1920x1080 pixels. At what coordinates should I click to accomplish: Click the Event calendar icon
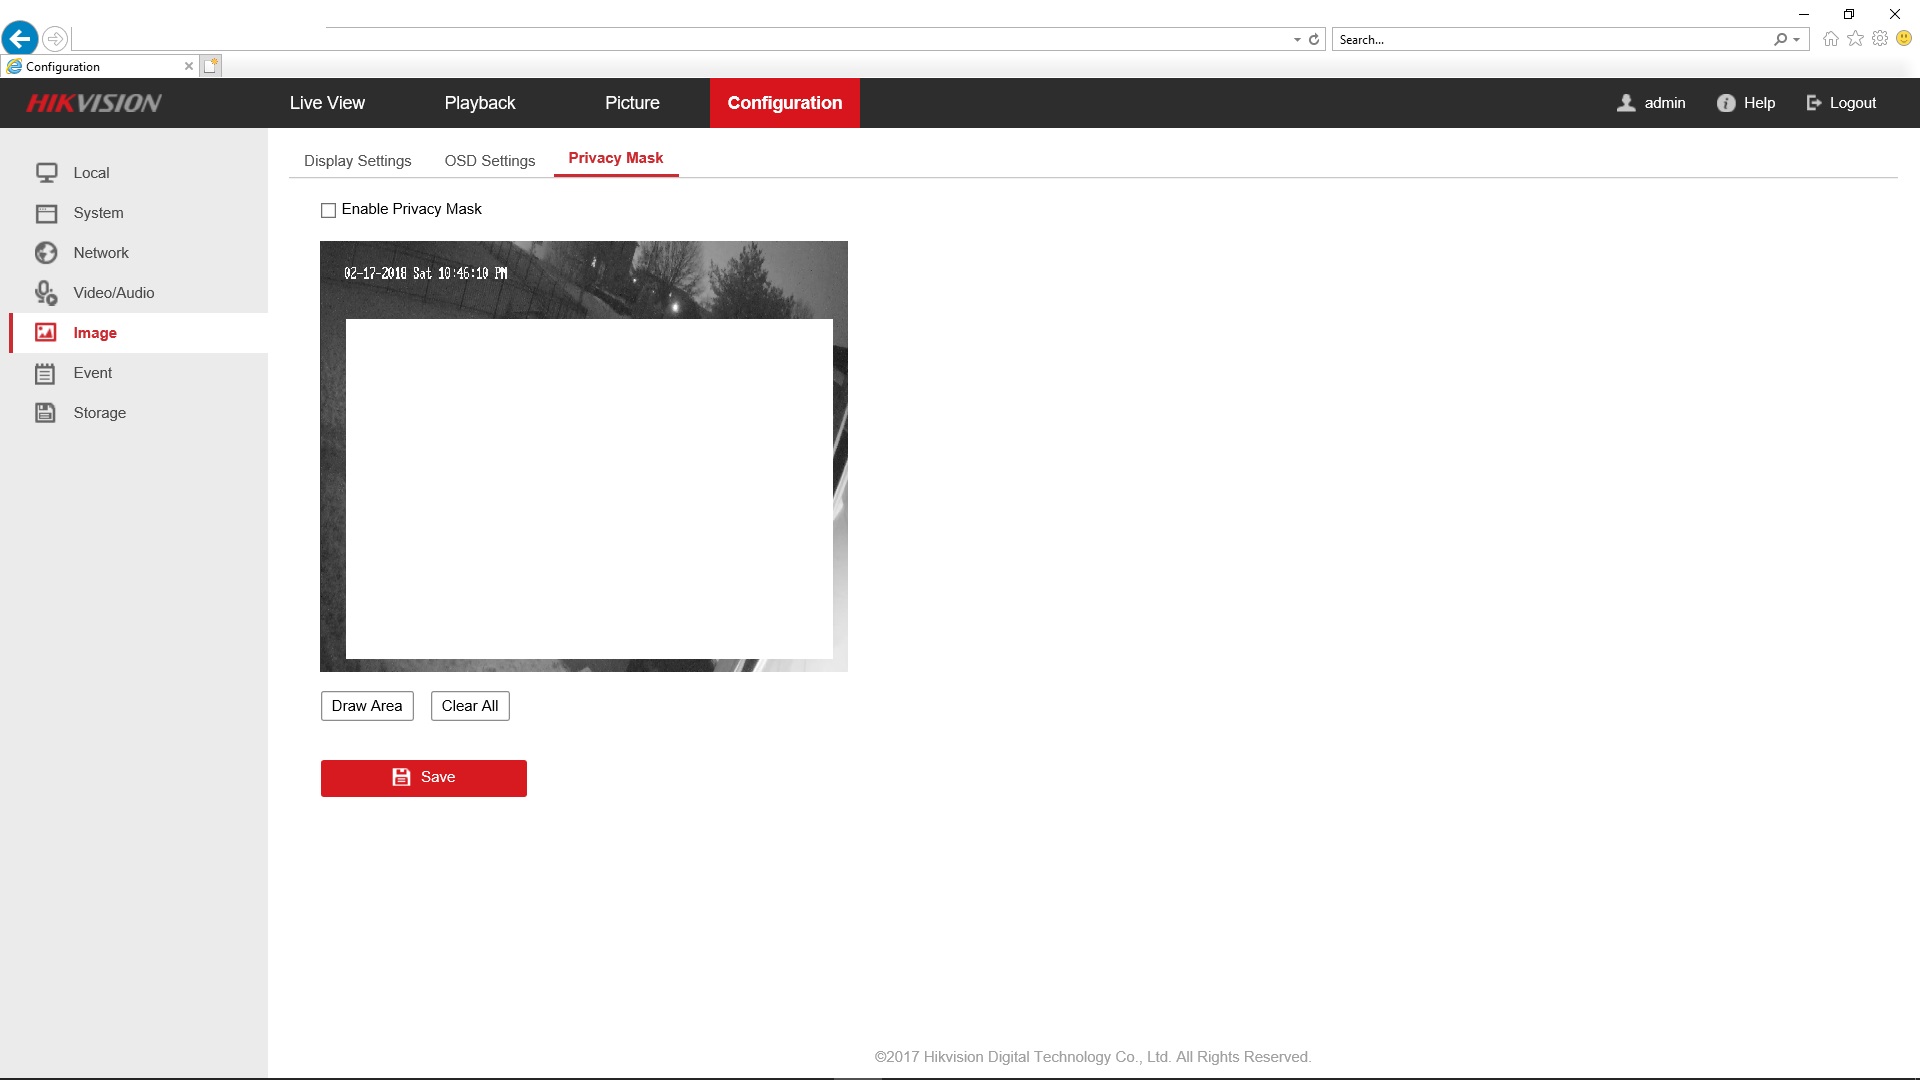(x=46, y=373)
